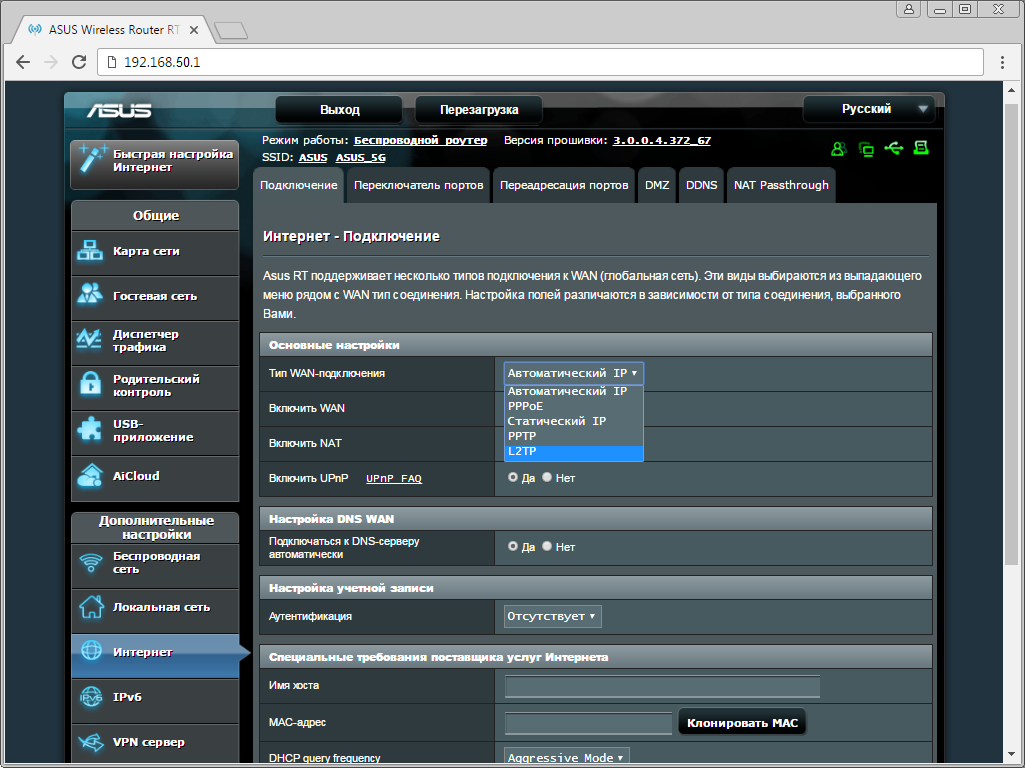Switch to the Переключатель портов tab

point(418,185)
